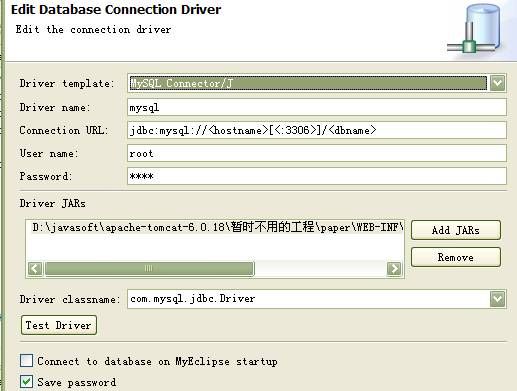Open the Driver classname dropdown arrow
517x391 pixels.
pos(498,299)
